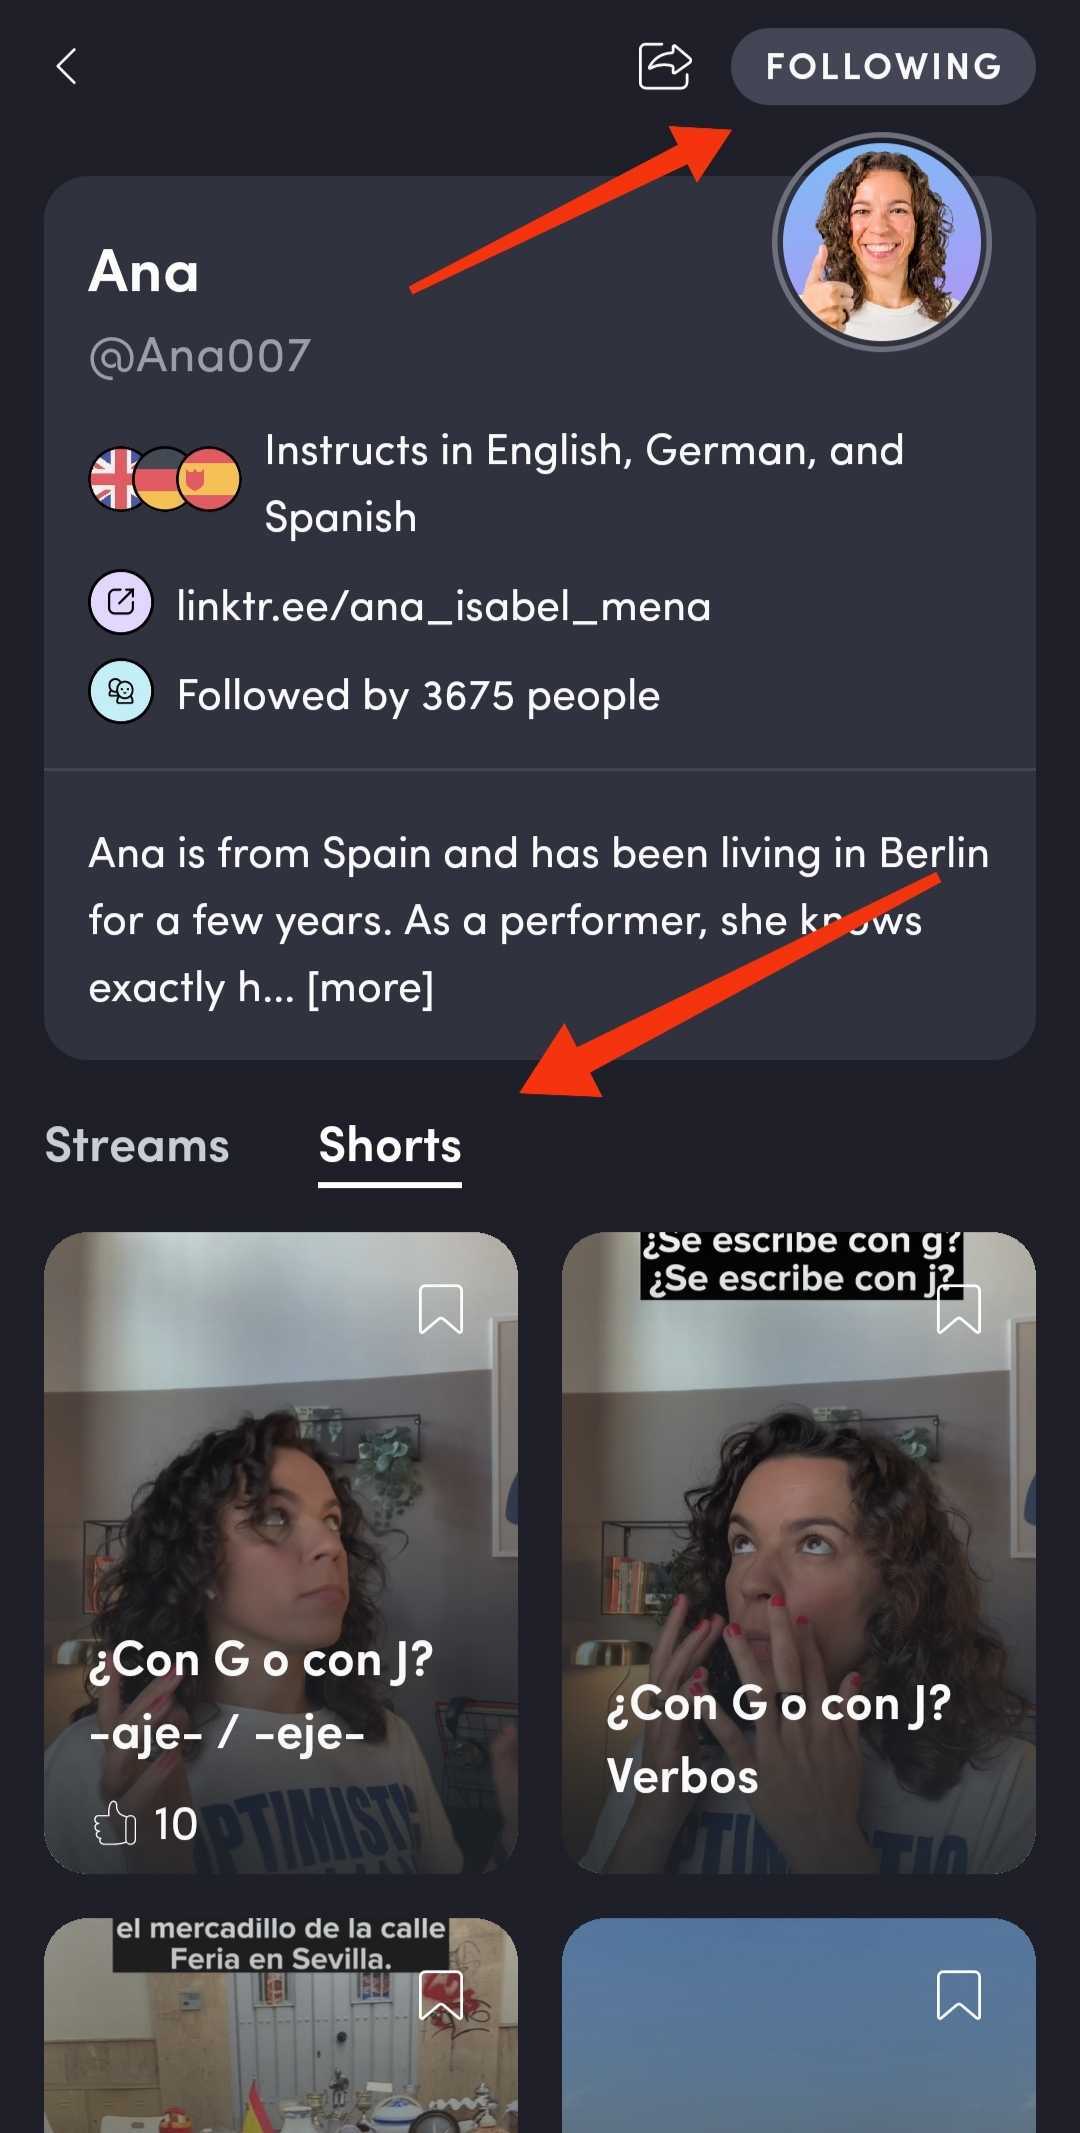Open the "¿Con G o con J? Verbos" video

(x=799, y=1553)
